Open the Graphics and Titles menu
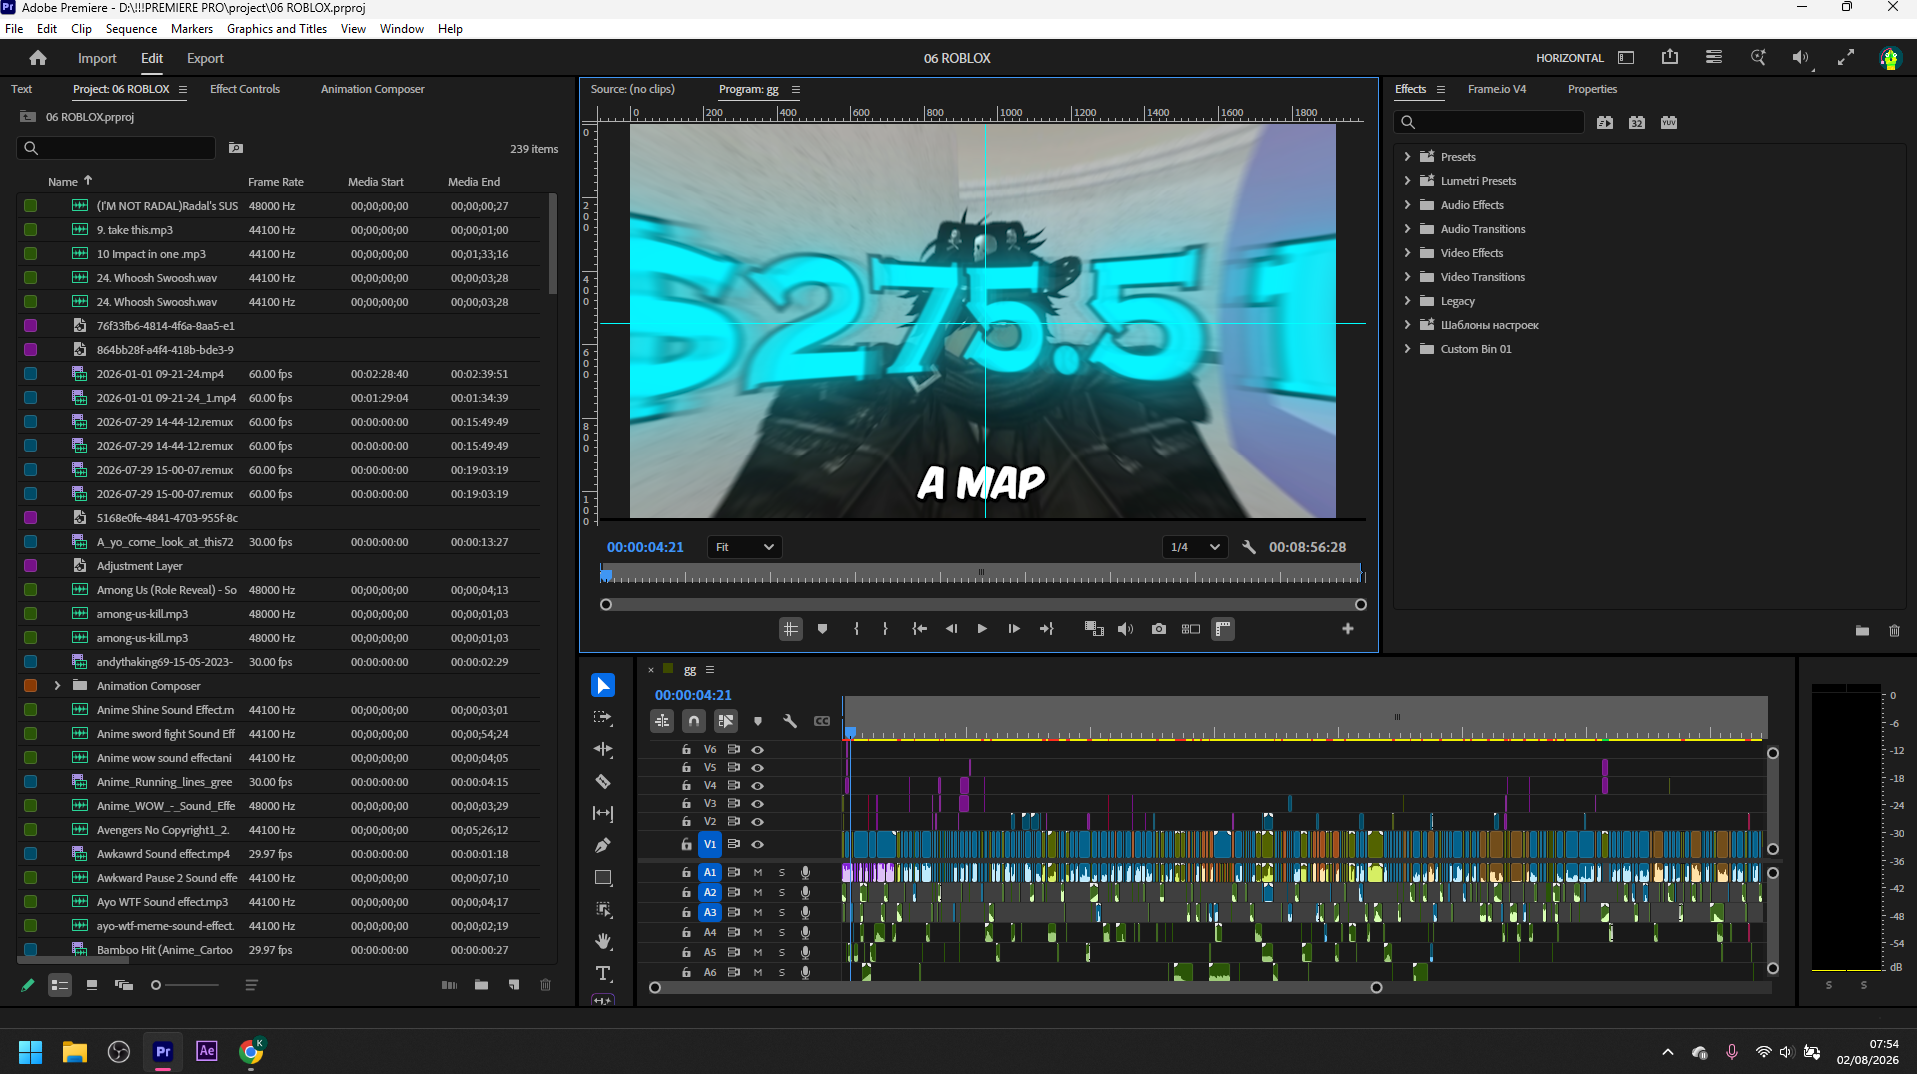Viewport: 1917px width, 1074px height. pyautogui.click(x=277, y=29)
